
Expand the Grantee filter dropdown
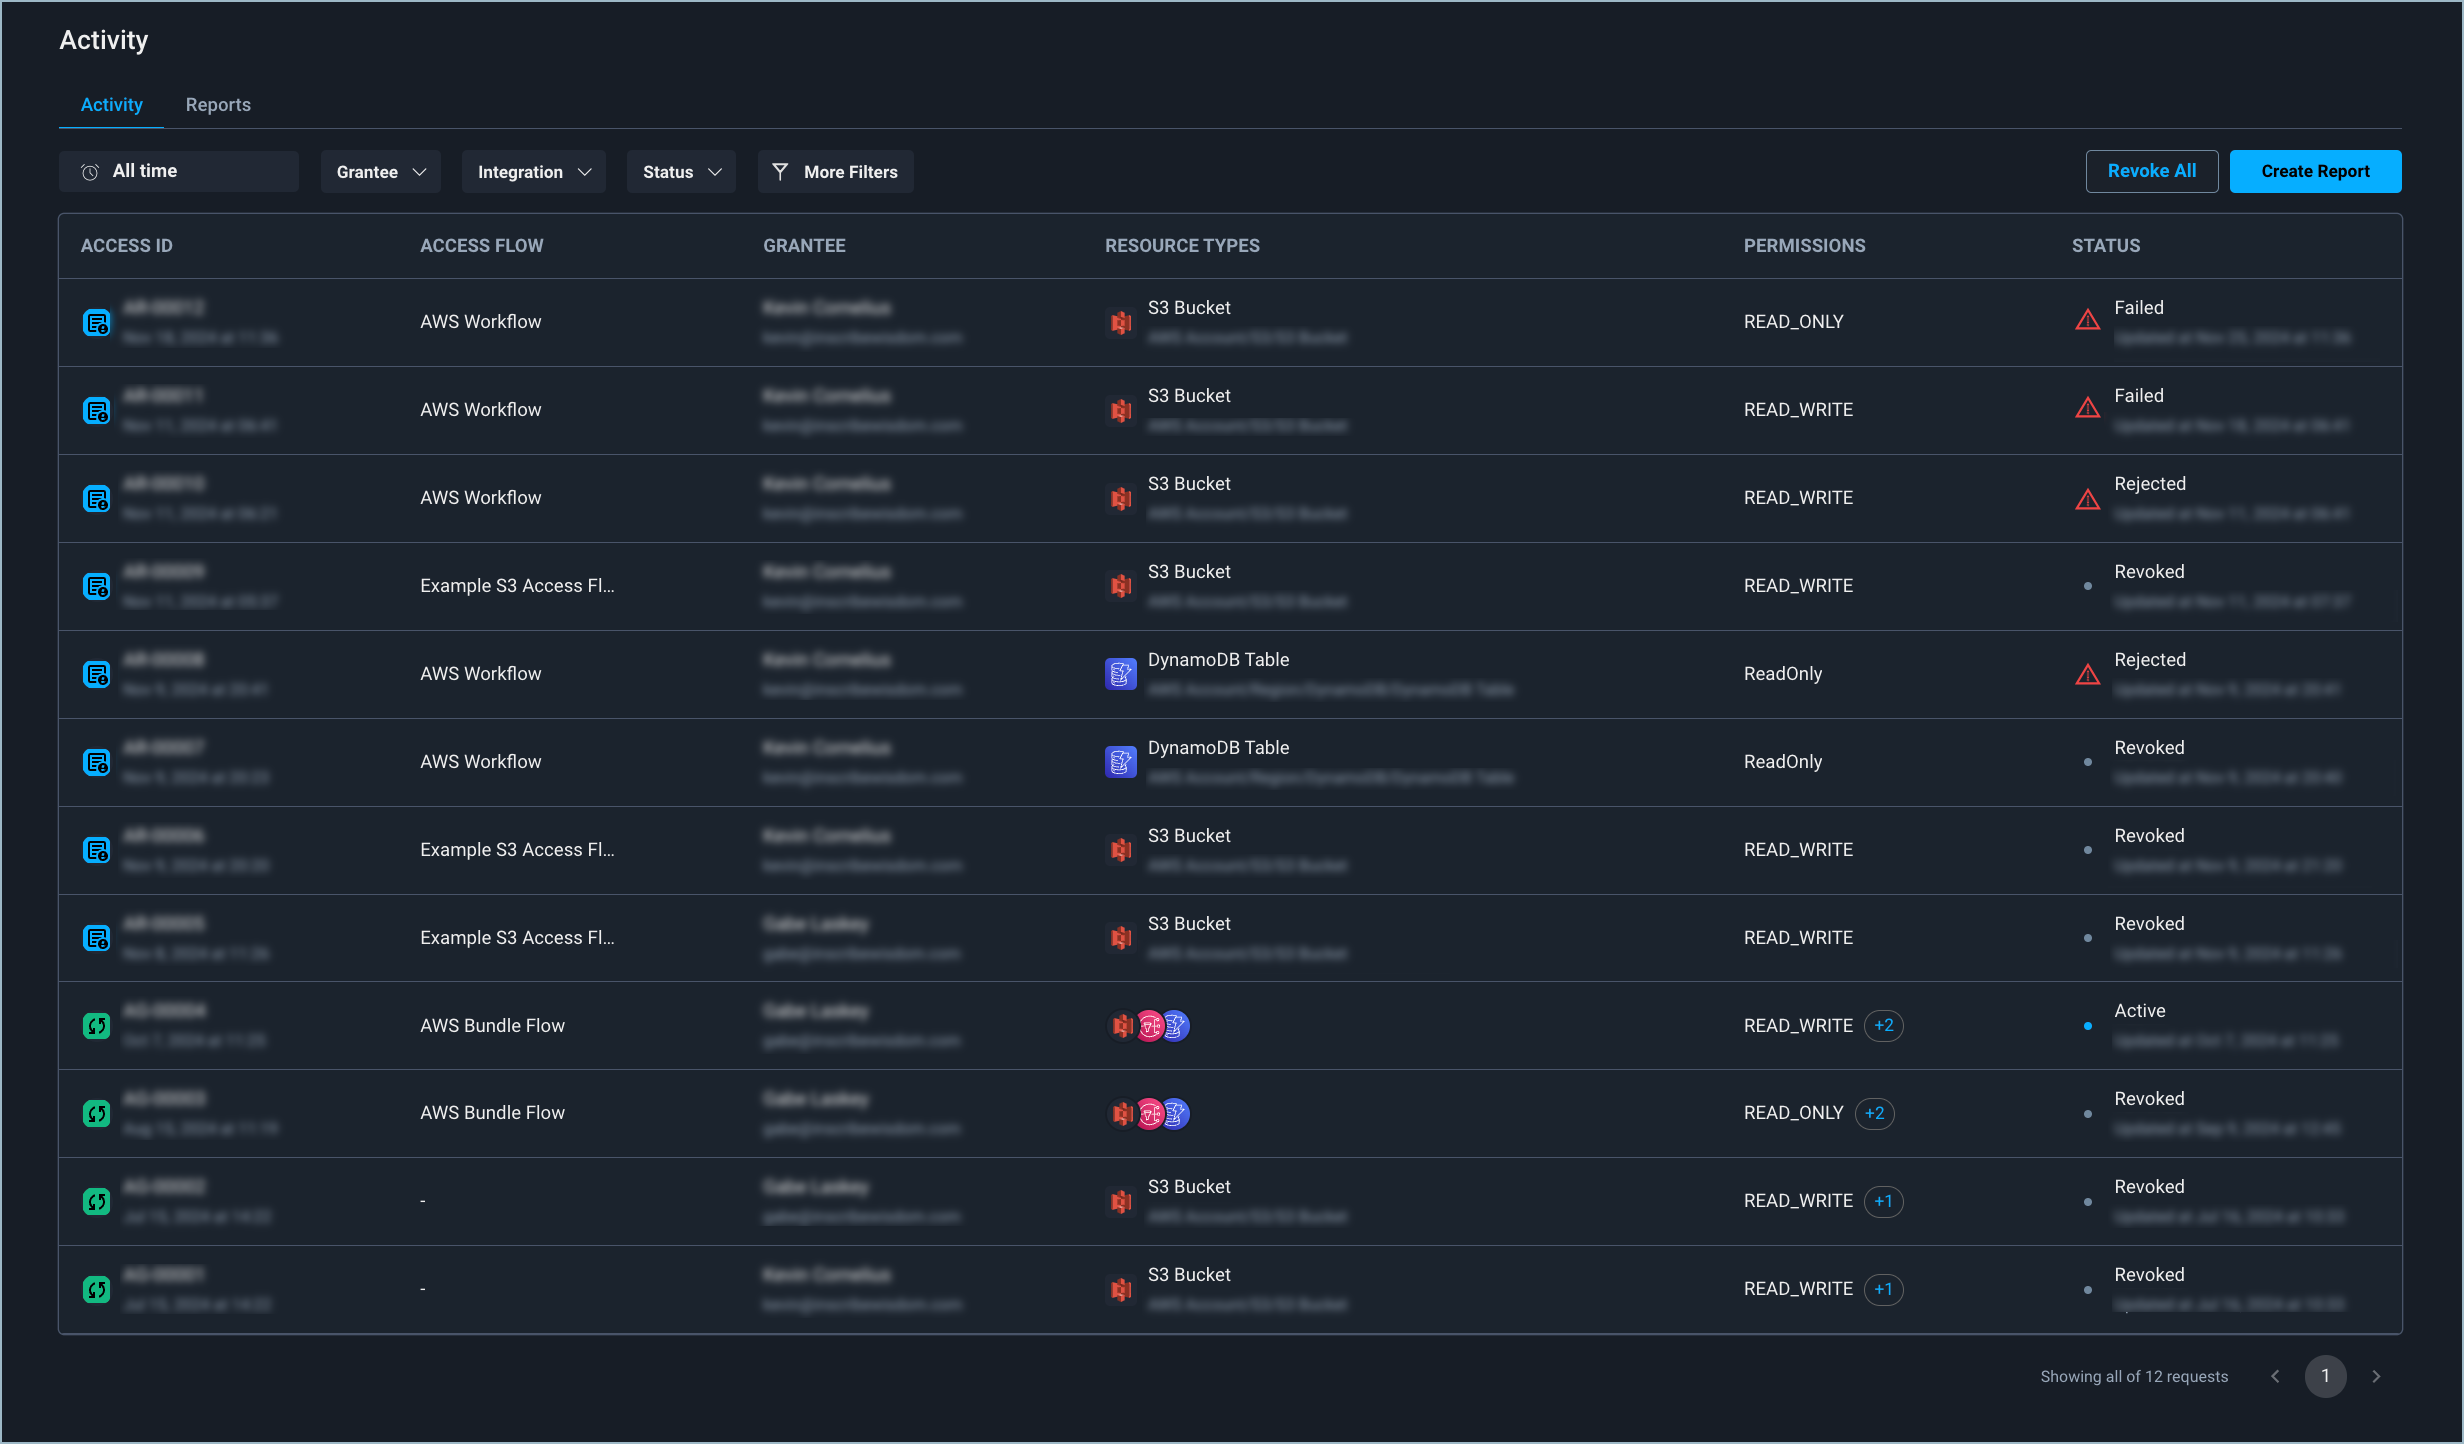[381, 172]
